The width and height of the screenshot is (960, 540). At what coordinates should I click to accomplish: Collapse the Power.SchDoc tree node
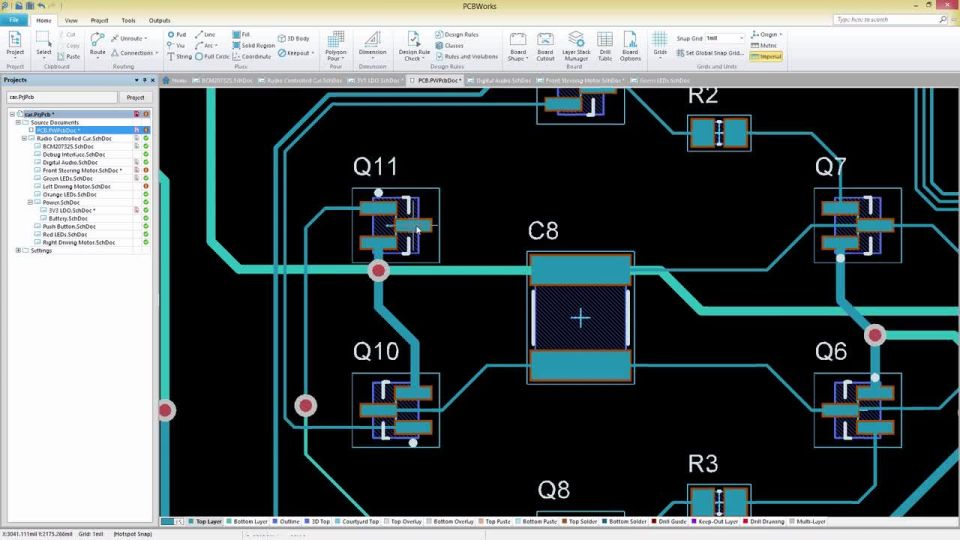point(30,202)
